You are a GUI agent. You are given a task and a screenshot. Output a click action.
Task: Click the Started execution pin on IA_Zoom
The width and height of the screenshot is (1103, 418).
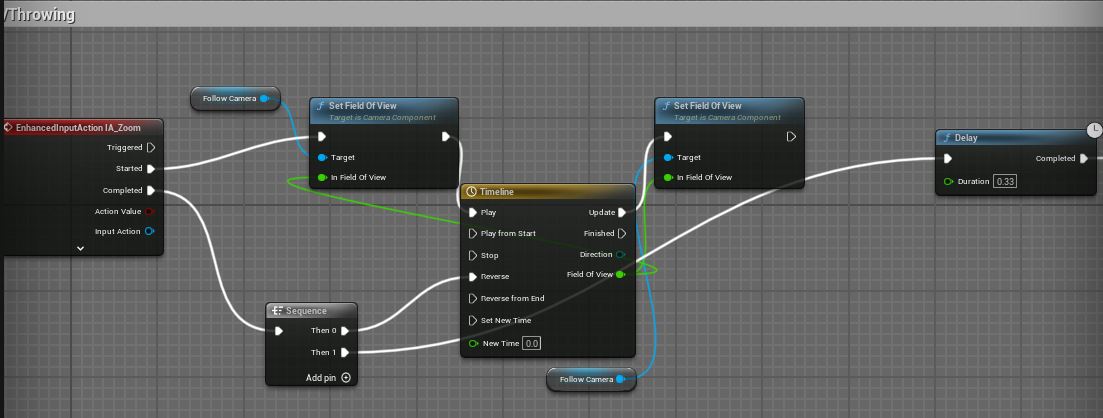[151, 169]
